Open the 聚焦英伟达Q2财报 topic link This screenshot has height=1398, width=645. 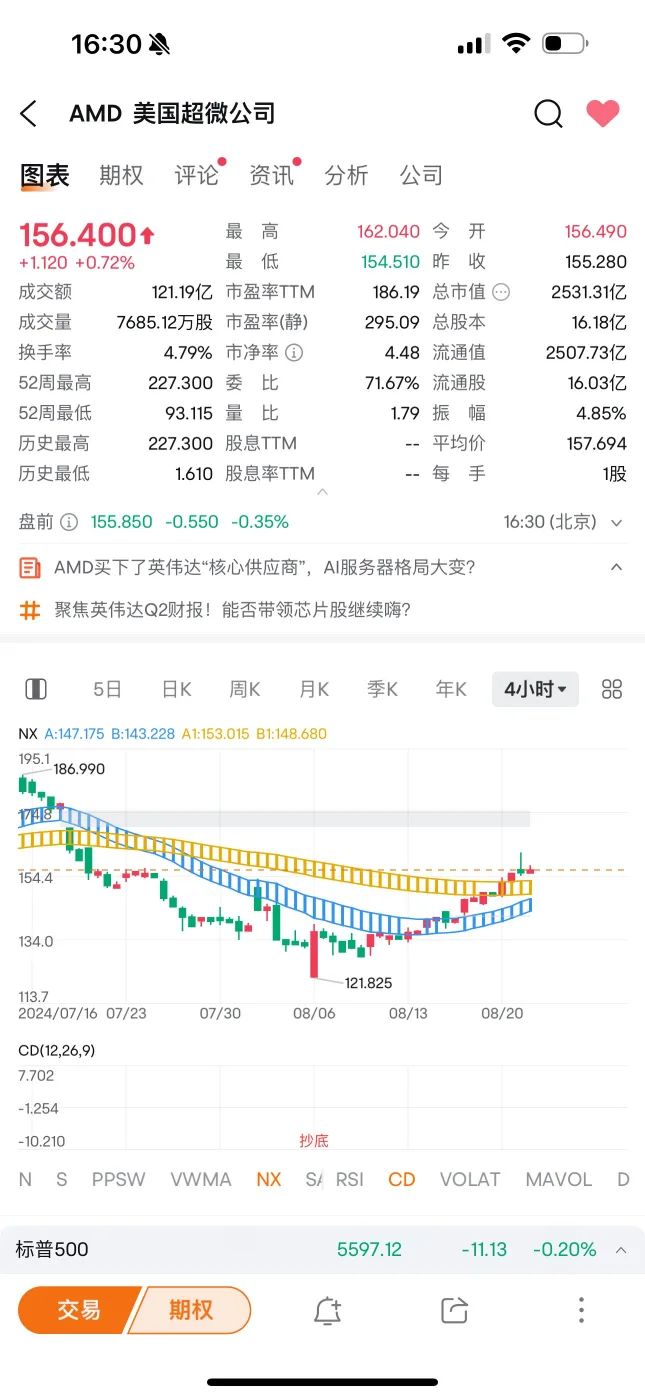[x=232, y=609]
